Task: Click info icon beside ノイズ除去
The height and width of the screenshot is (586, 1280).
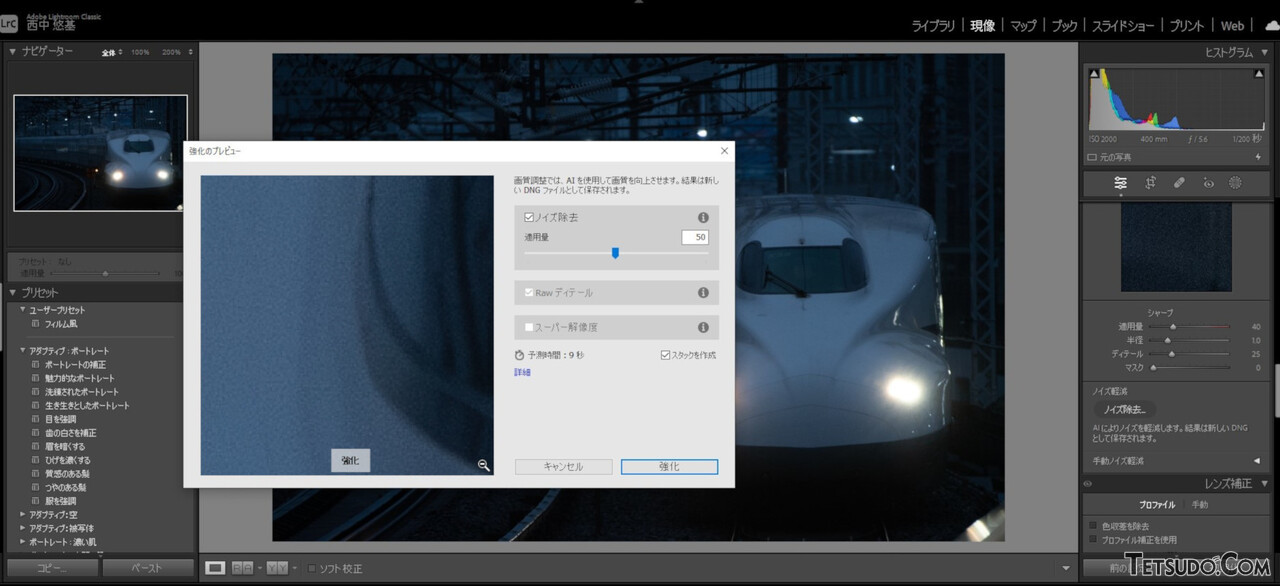Action: click(x=703, y=217)
